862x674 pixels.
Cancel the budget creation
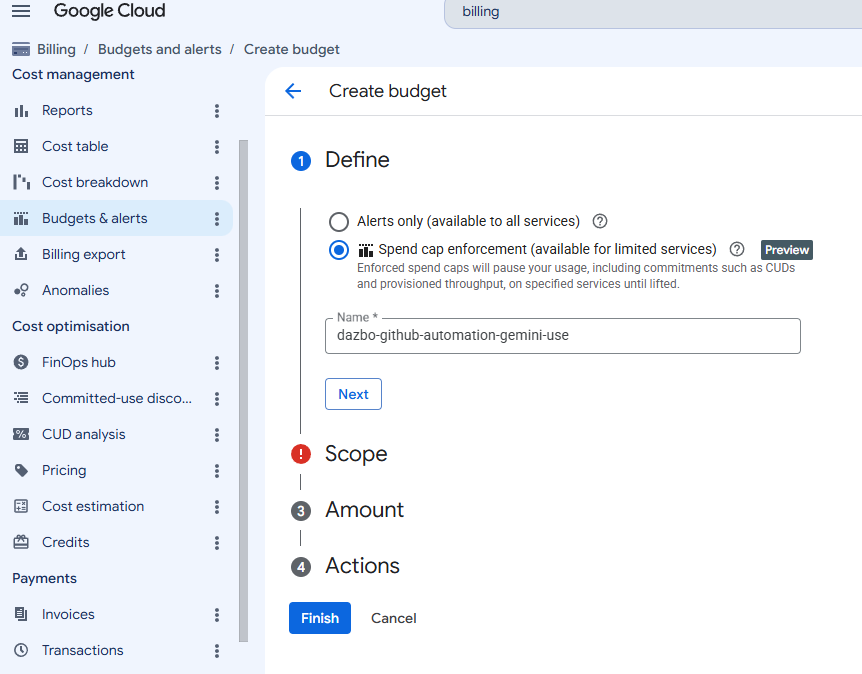click(394, 618)
